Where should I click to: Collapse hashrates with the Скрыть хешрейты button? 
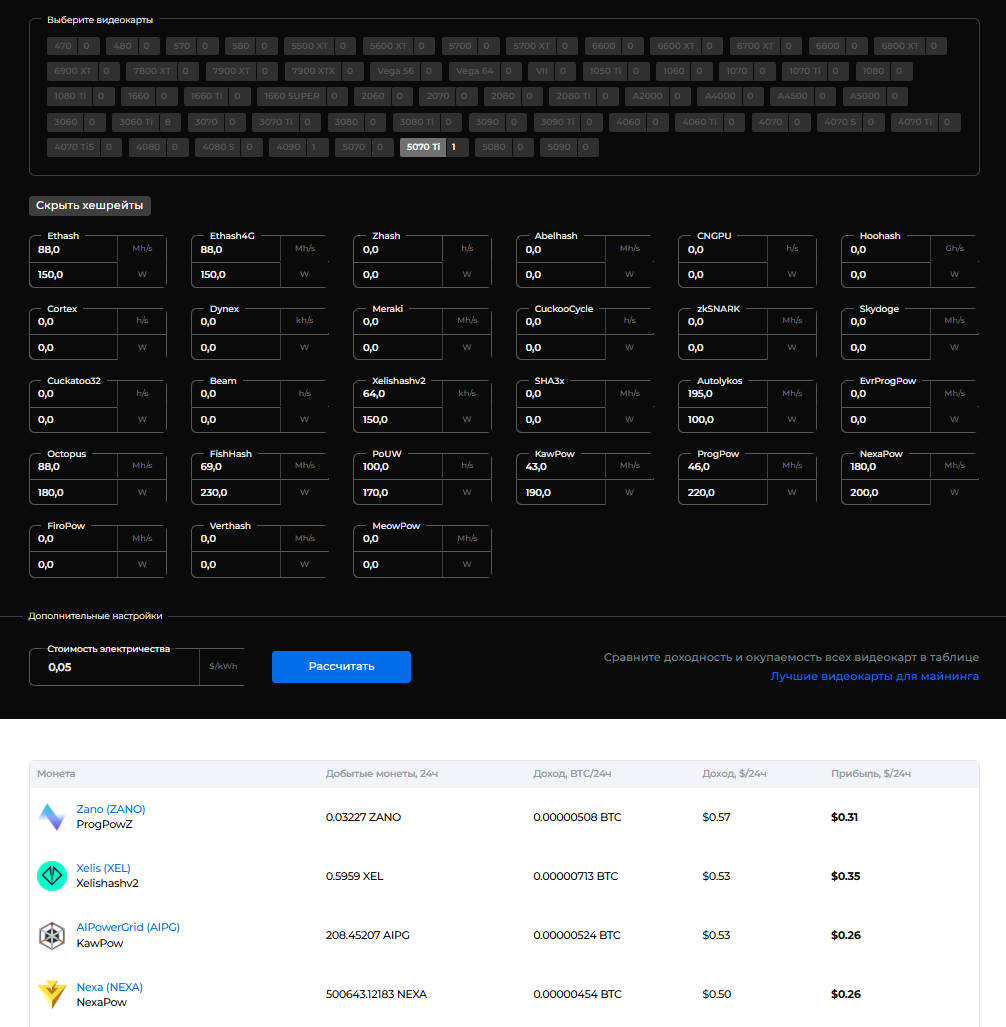[90, 206]
